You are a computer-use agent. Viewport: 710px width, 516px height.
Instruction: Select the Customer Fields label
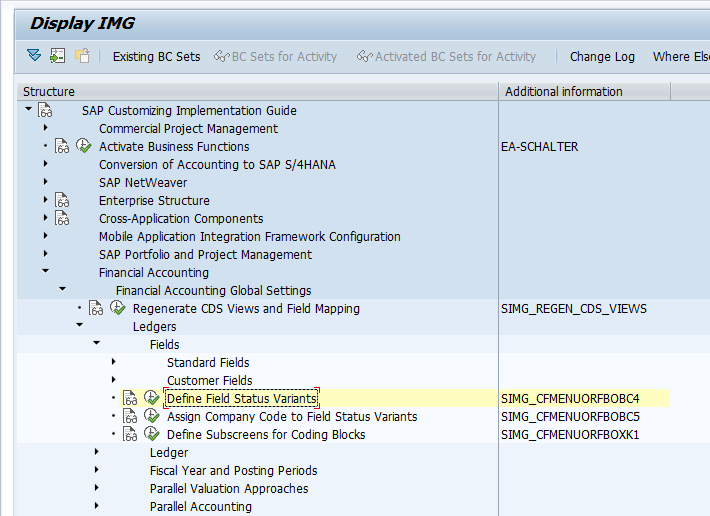pyautogui.click(x=210, y=381)
